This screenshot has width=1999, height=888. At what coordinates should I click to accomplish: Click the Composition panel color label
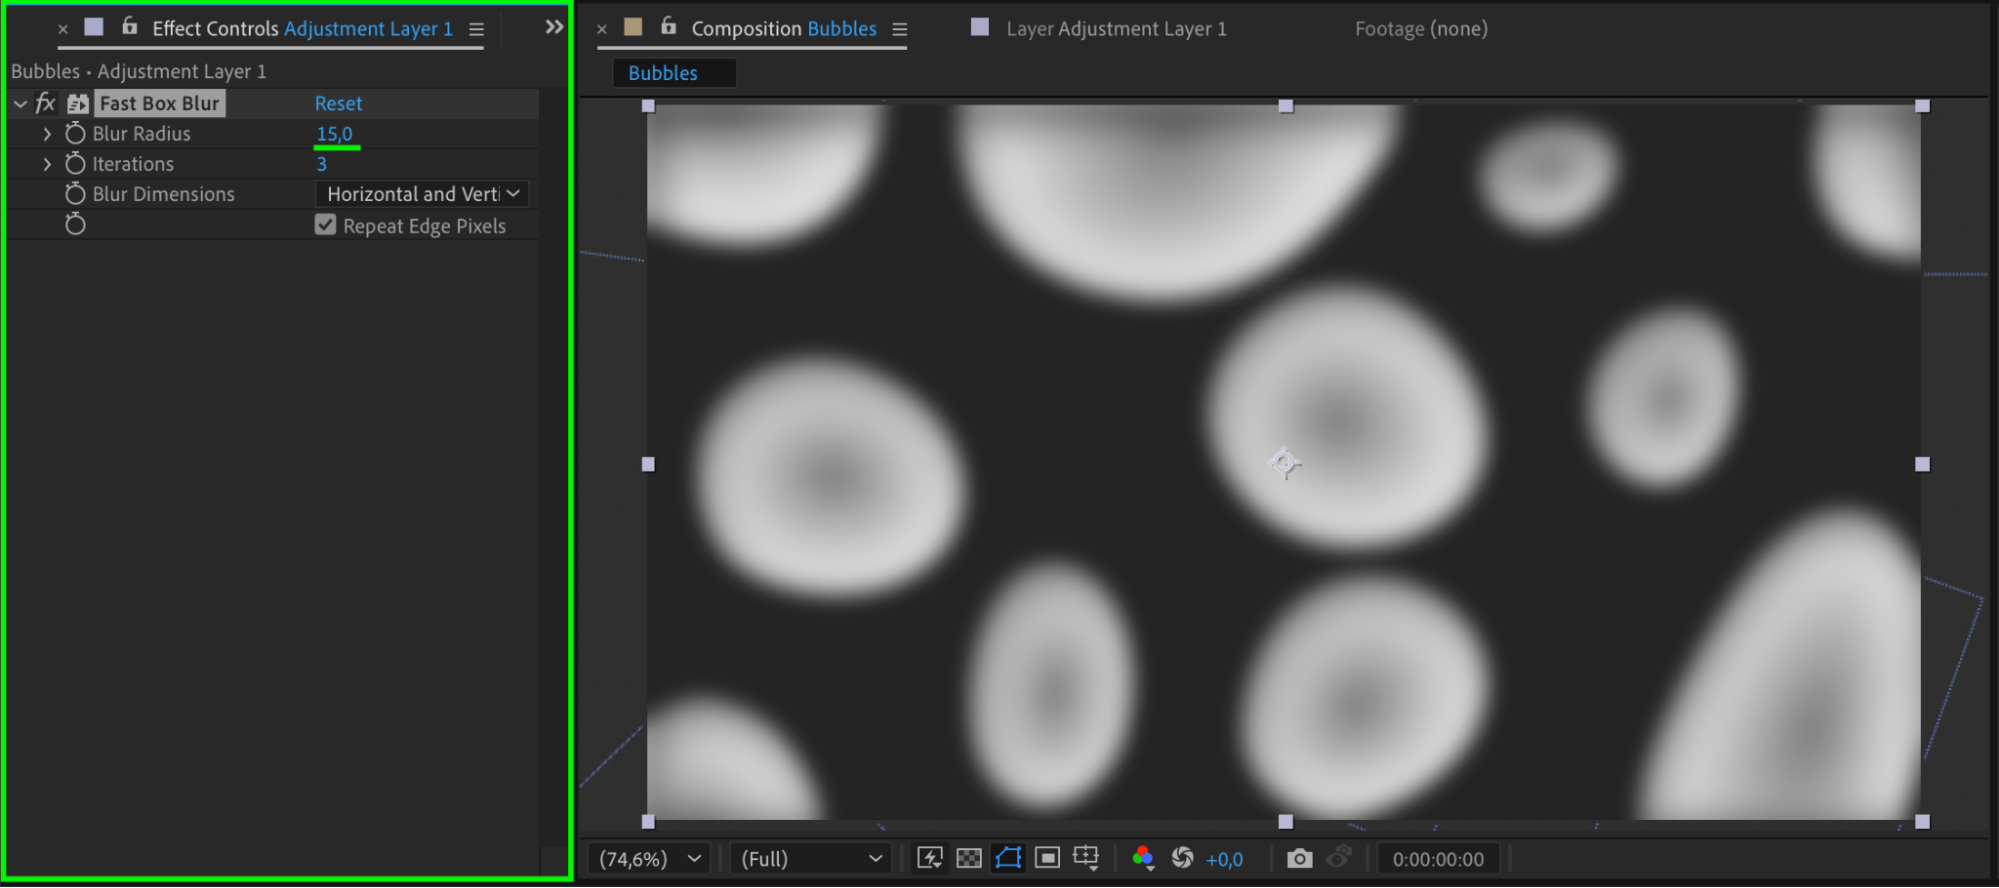point(633,27)
